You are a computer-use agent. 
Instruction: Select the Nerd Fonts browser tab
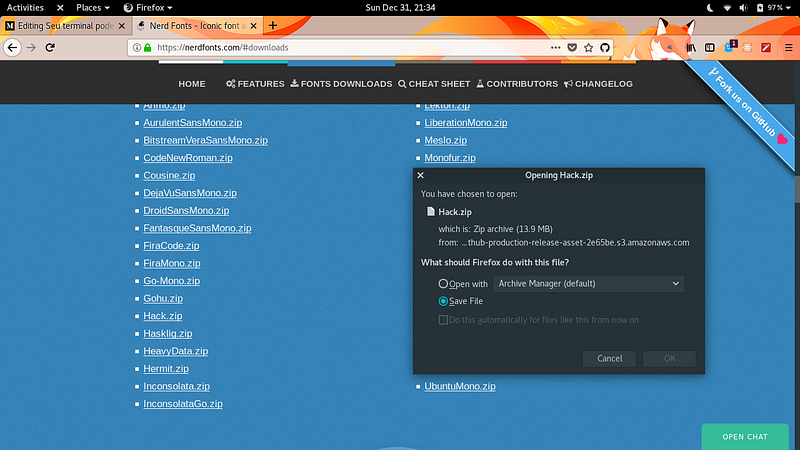coord(196,26)
